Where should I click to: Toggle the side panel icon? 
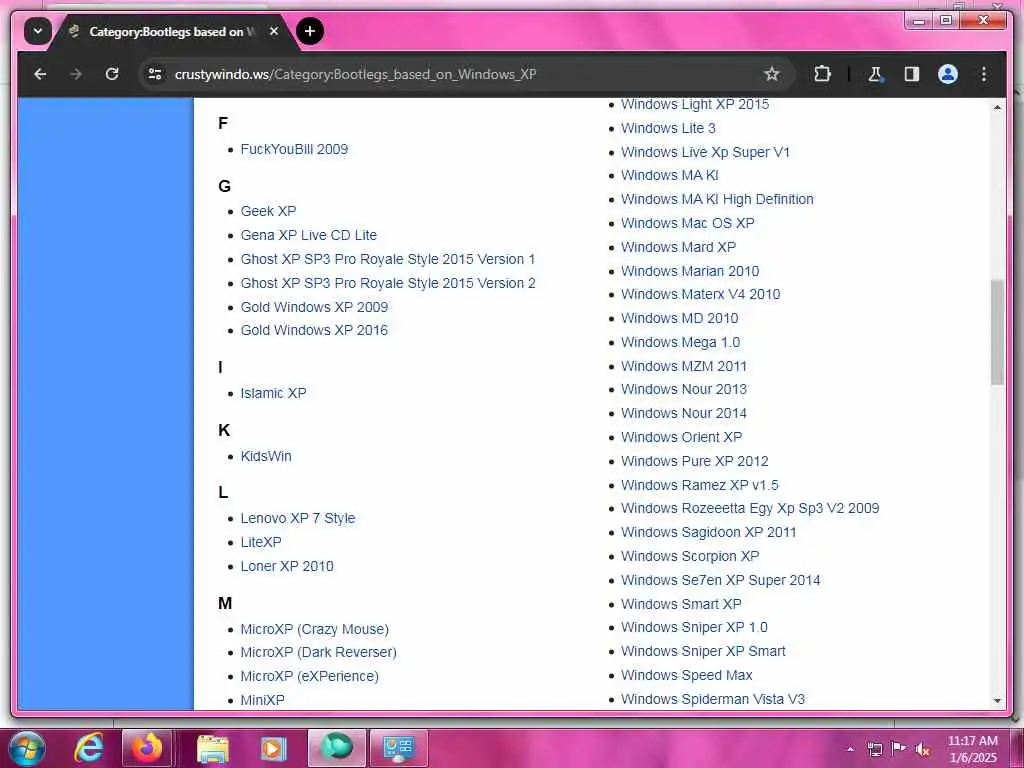(x=912, y=74)
